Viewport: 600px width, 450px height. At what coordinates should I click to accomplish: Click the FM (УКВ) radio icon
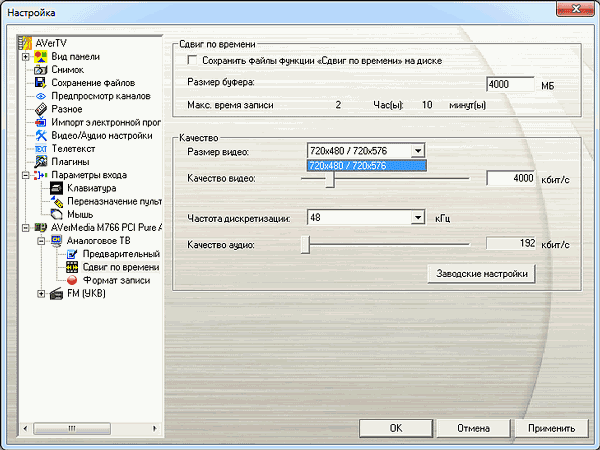[57, 293]
